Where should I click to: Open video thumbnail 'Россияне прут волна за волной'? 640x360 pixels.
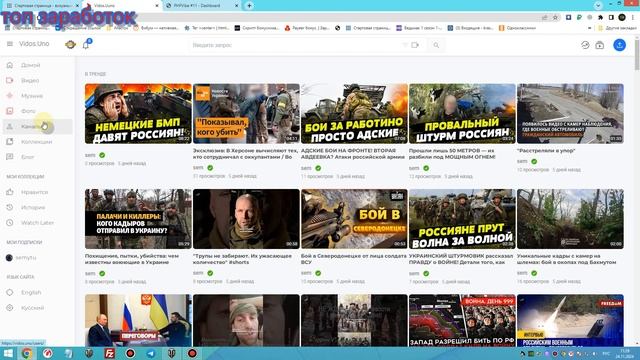tap(462, 219)
